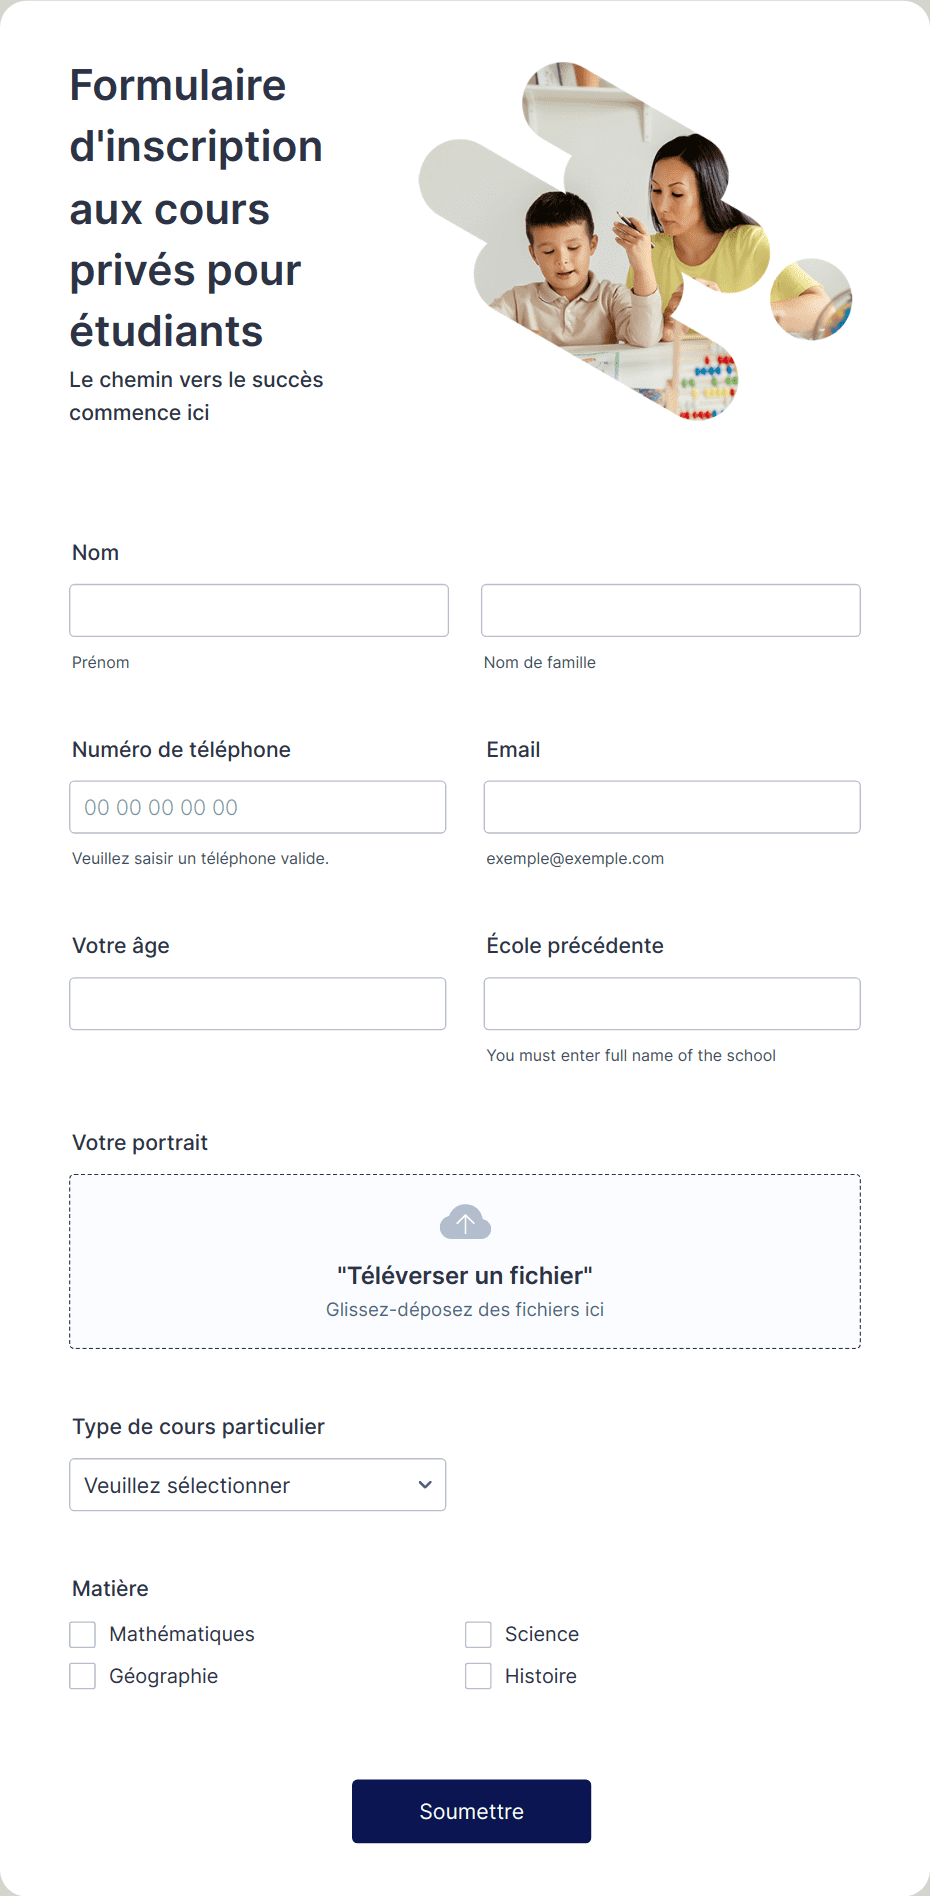Click the "Glissez-déposez des fichiers ici" text
Screen dimensions: 930x1896
pos(465,1310)
